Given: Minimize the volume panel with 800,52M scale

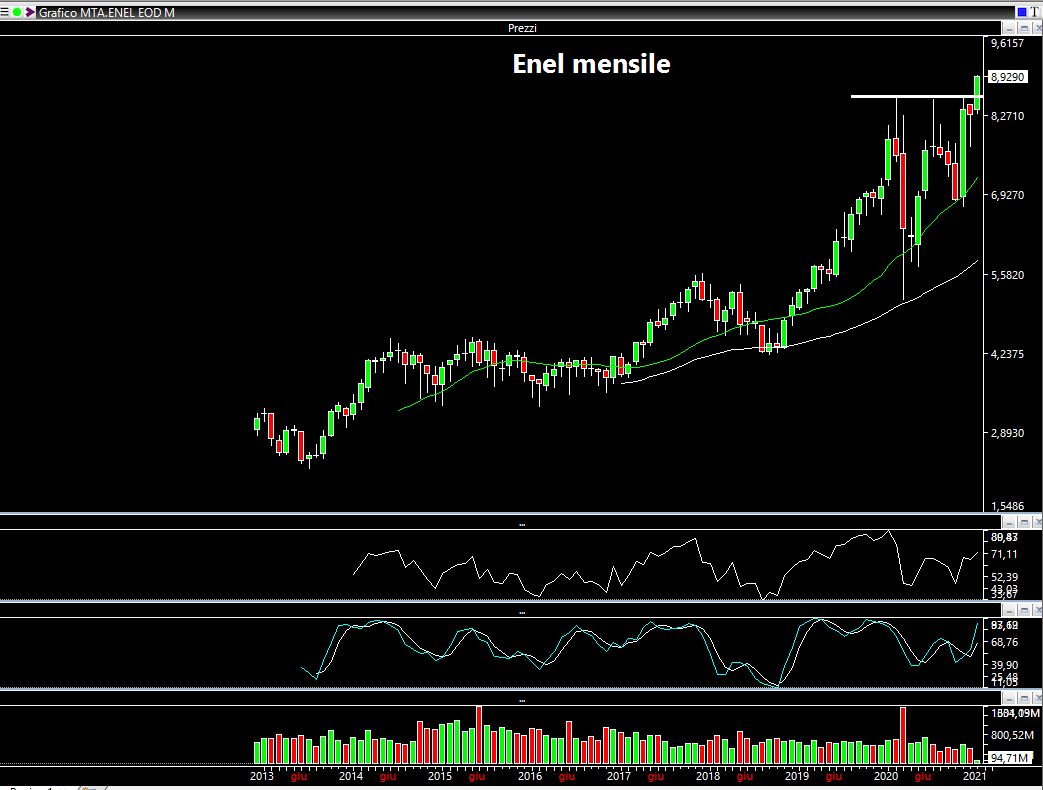Looking at the screenshot, I should pyautogui.click(x=1010, y=698).
